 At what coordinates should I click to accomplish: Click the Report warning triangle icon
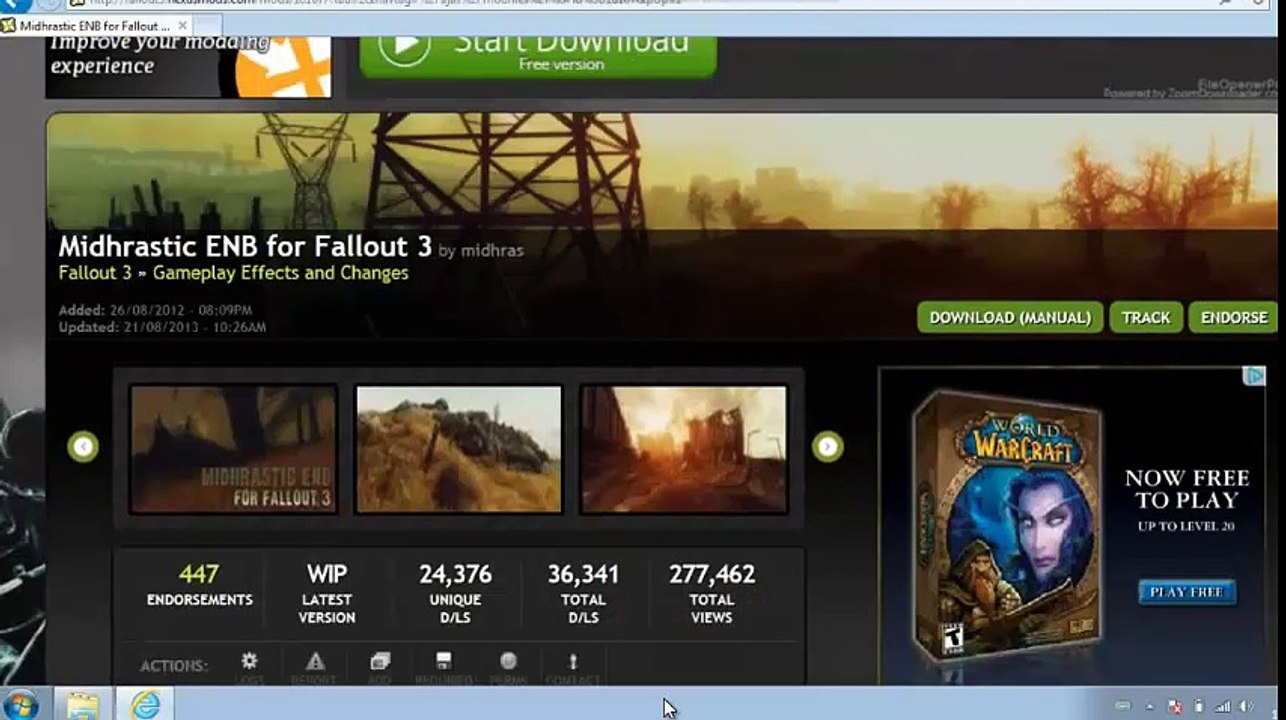(315, 661)
